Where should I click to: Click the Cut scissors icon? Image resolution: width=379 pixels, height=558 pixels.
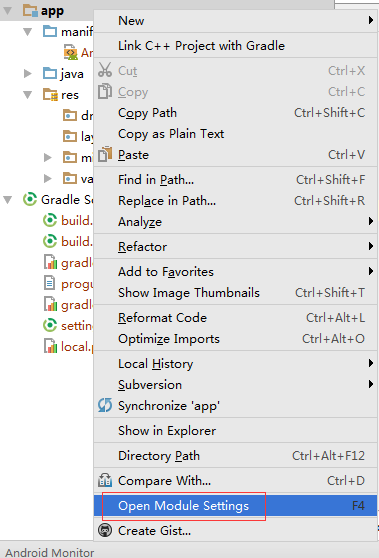point(105,70)
